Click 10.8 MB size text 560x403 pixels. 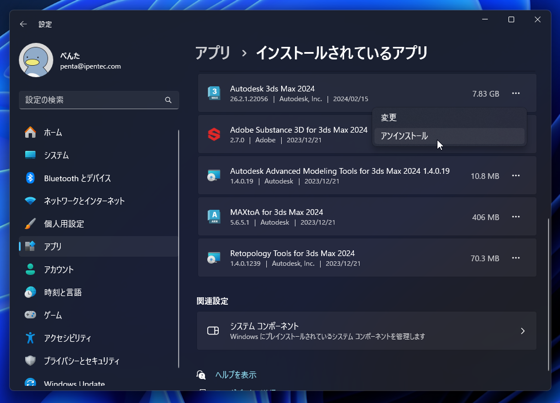click(485, 176)
